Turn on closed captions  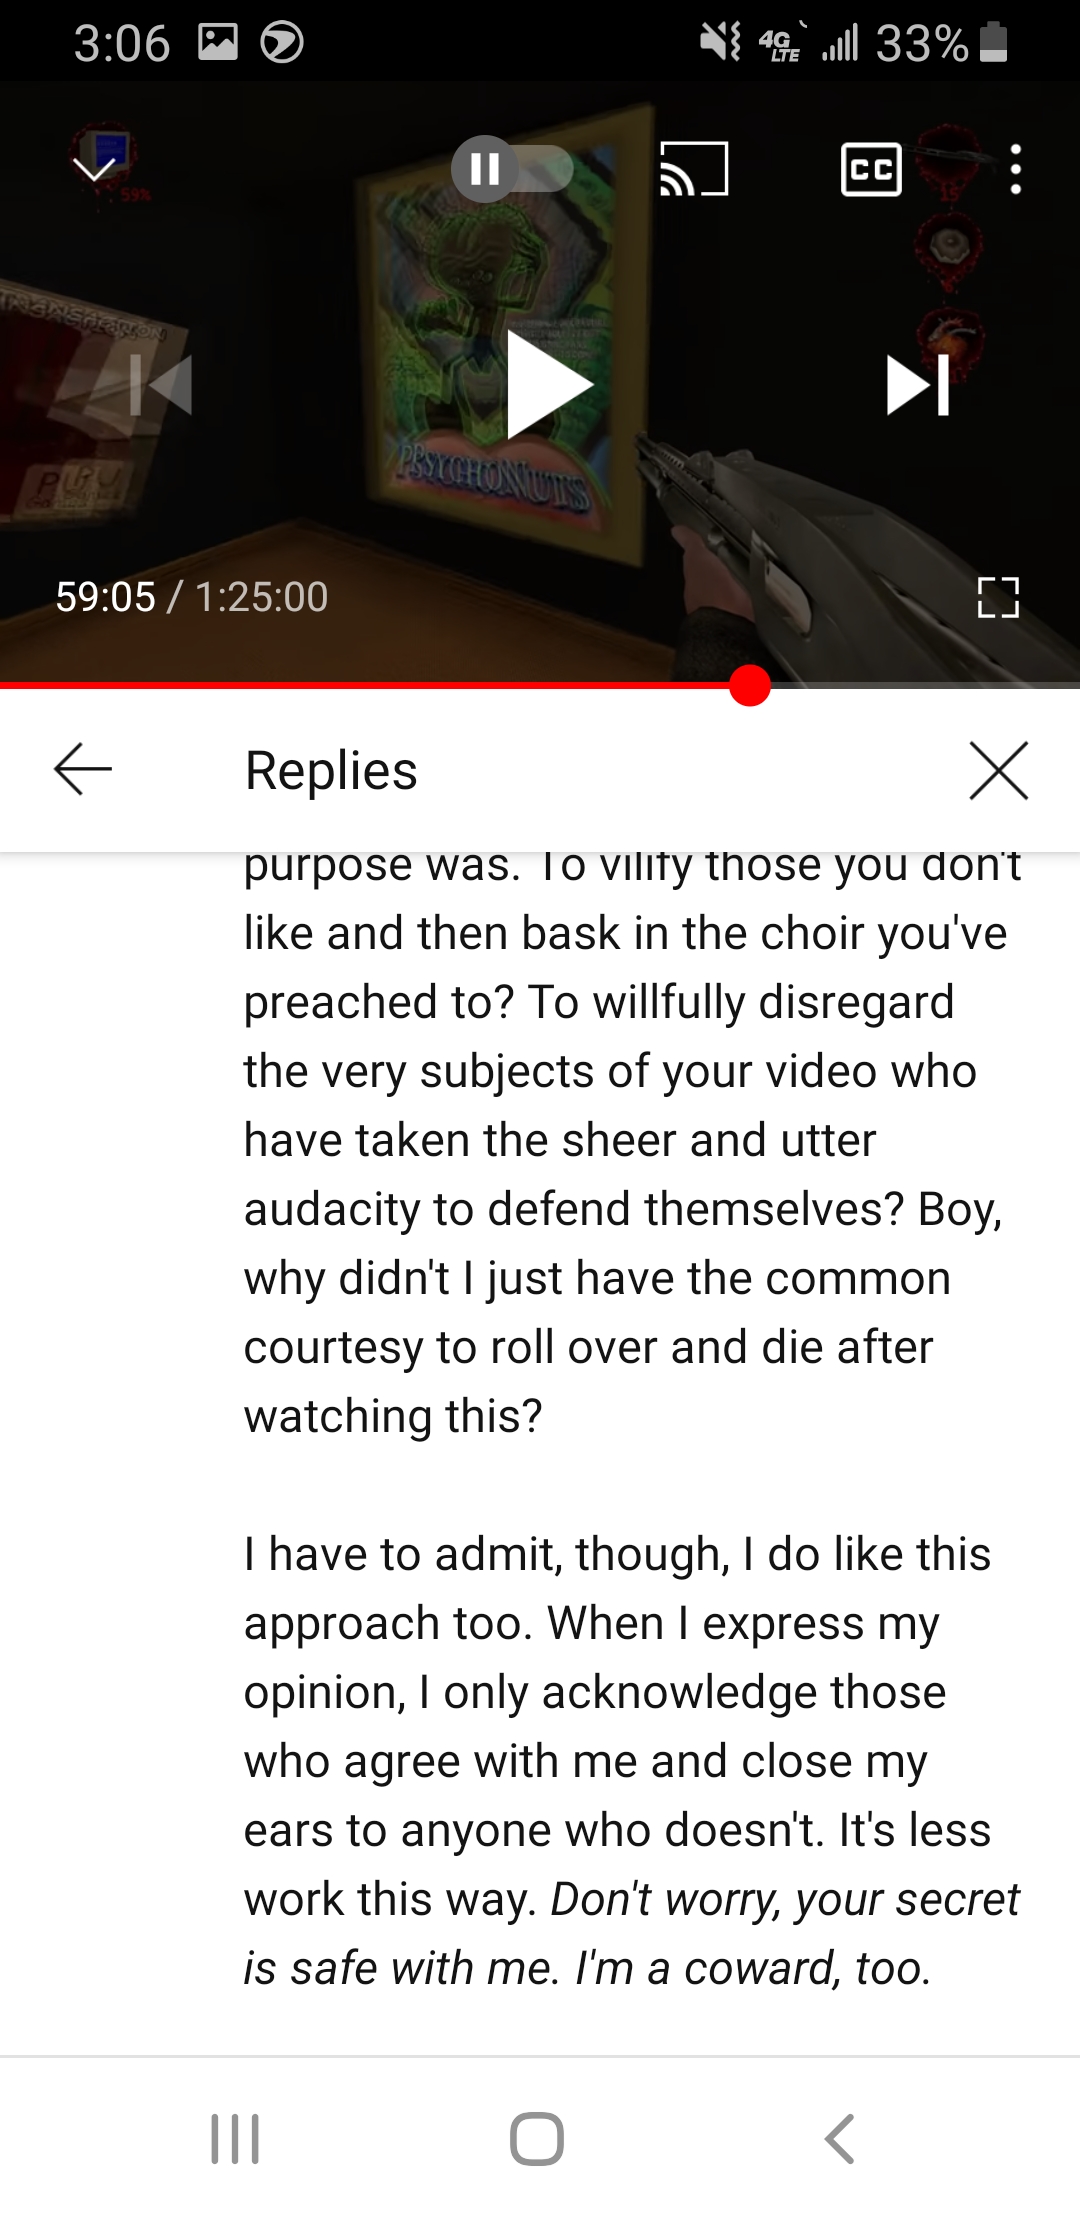(871, 169)
